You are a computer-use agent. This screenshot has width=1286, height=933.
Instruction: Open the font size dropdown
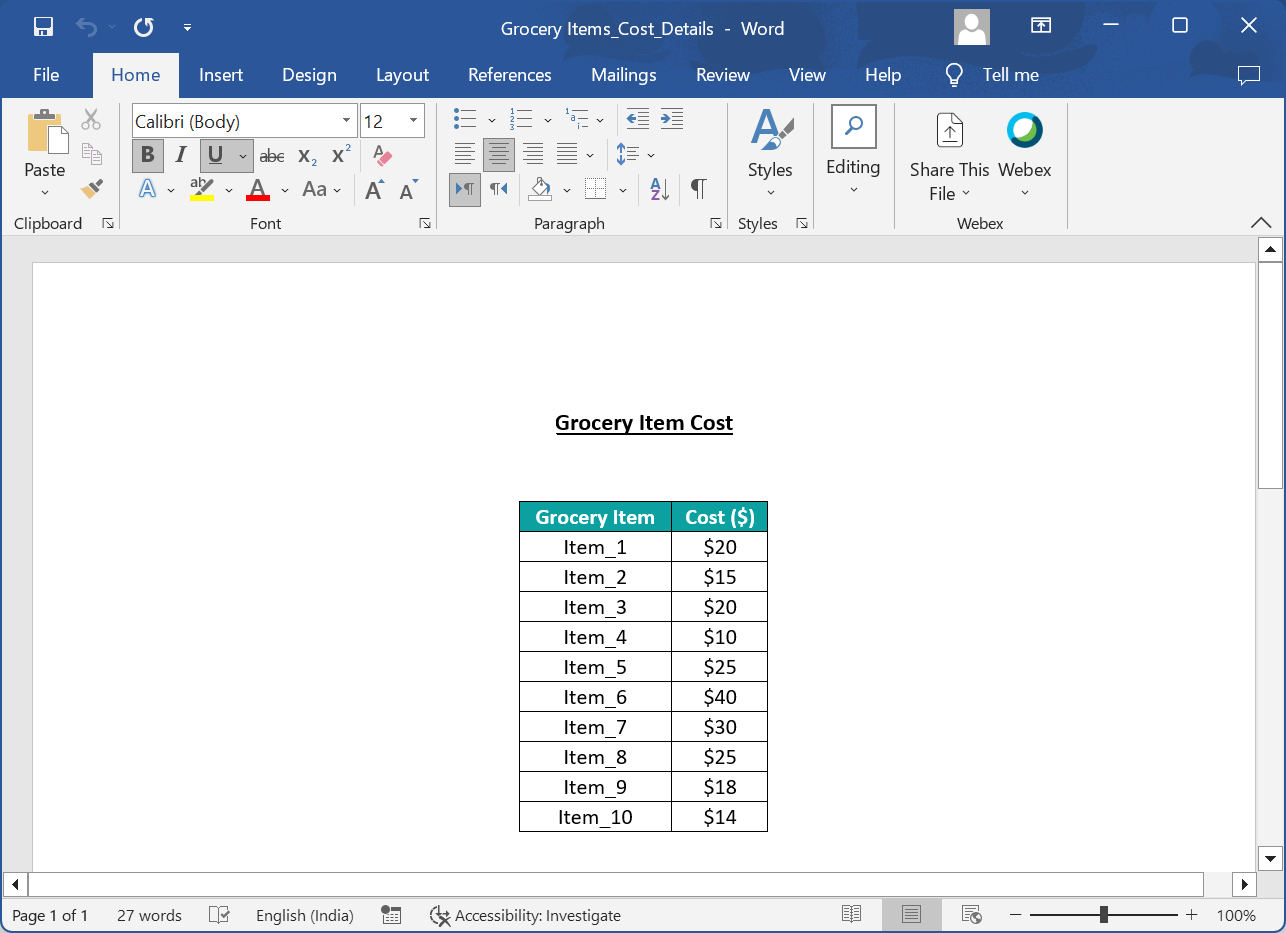(x=414, y=121)
